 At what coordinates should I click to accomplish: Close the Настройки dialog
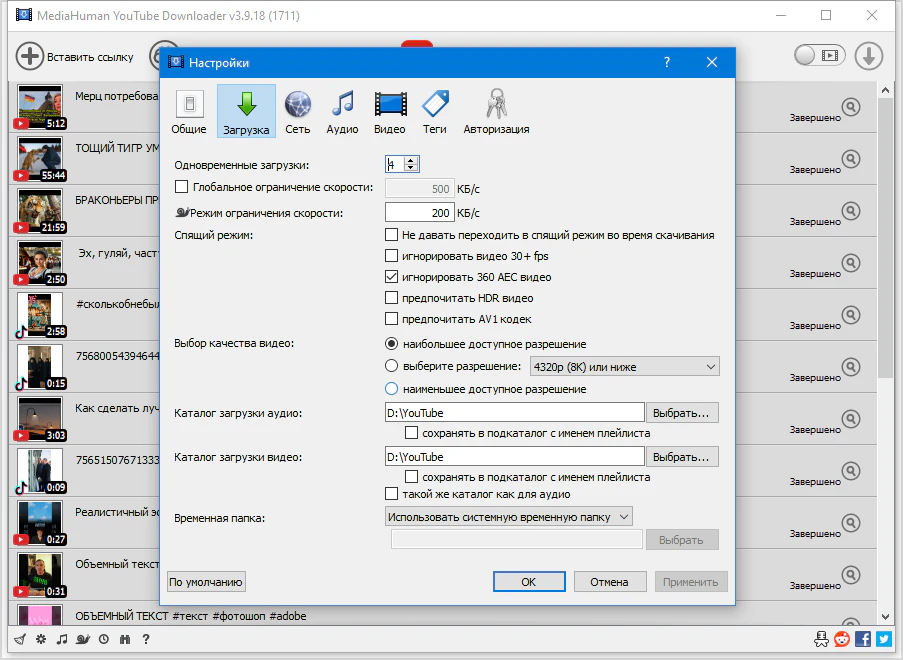point(712,62)
